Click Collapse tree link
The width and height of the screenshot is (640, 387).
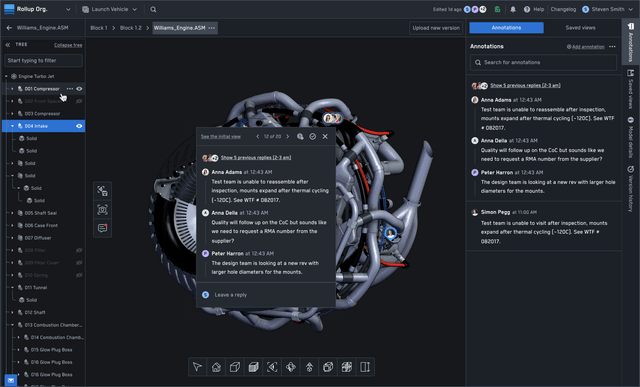[x=68, y=45]
